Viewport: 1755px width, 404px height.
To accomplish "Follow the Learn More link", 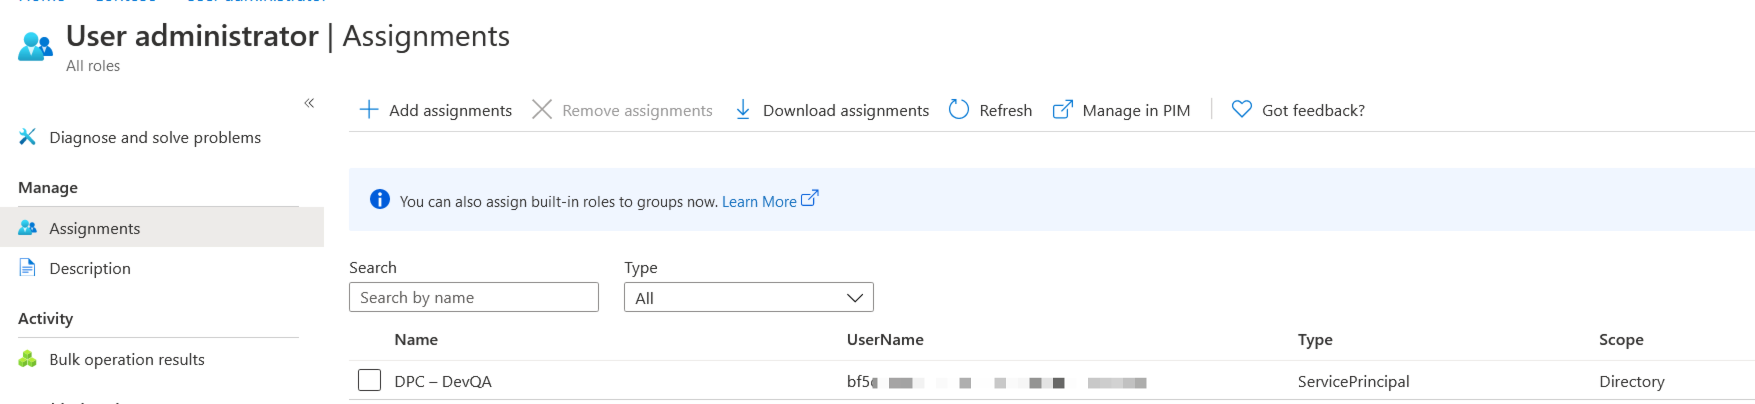I will 759,202.
